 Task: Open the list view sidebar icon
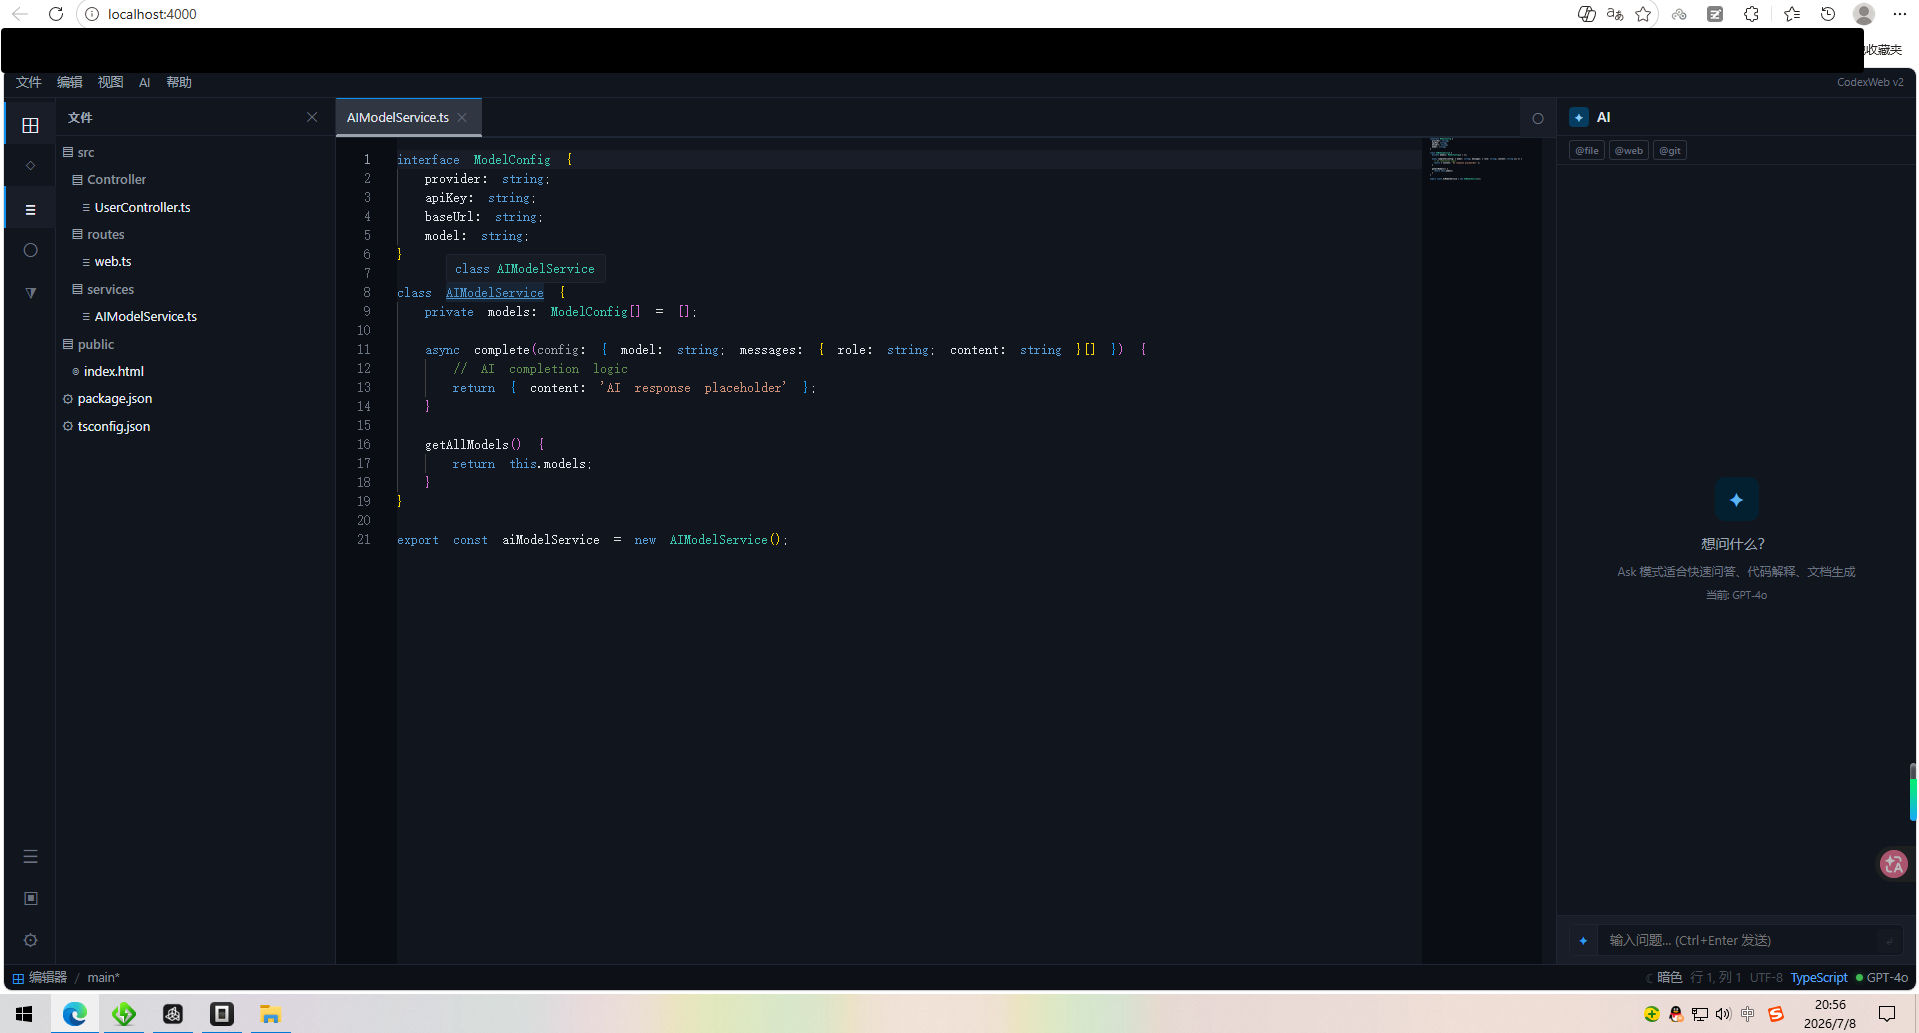coord(30,210)
